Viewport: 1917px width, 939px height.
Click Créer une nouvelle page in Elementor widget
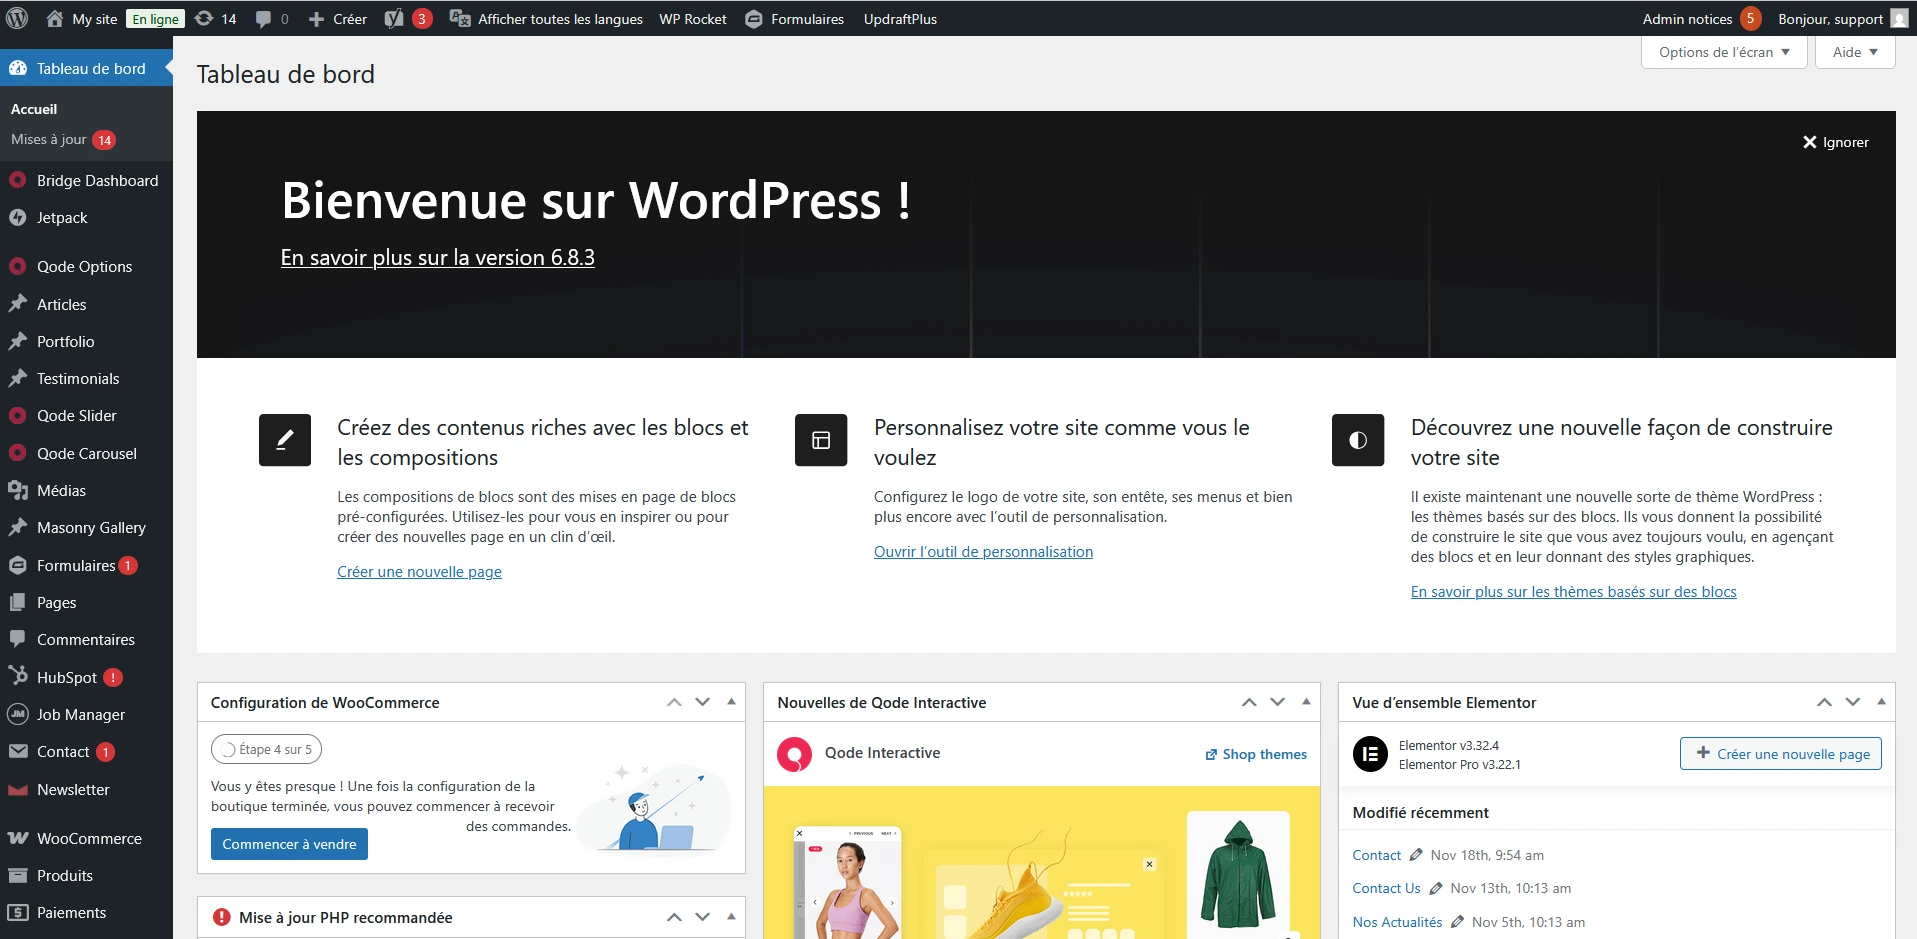[1781, 754]
